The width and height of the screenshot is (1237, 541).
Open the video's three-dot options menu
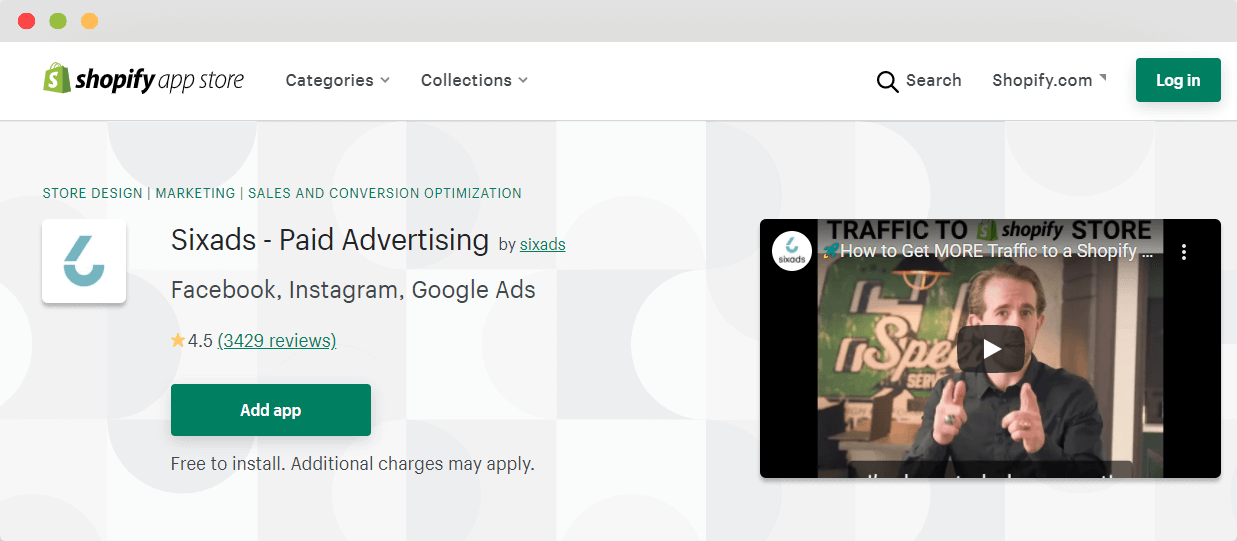pos(1184,252)
